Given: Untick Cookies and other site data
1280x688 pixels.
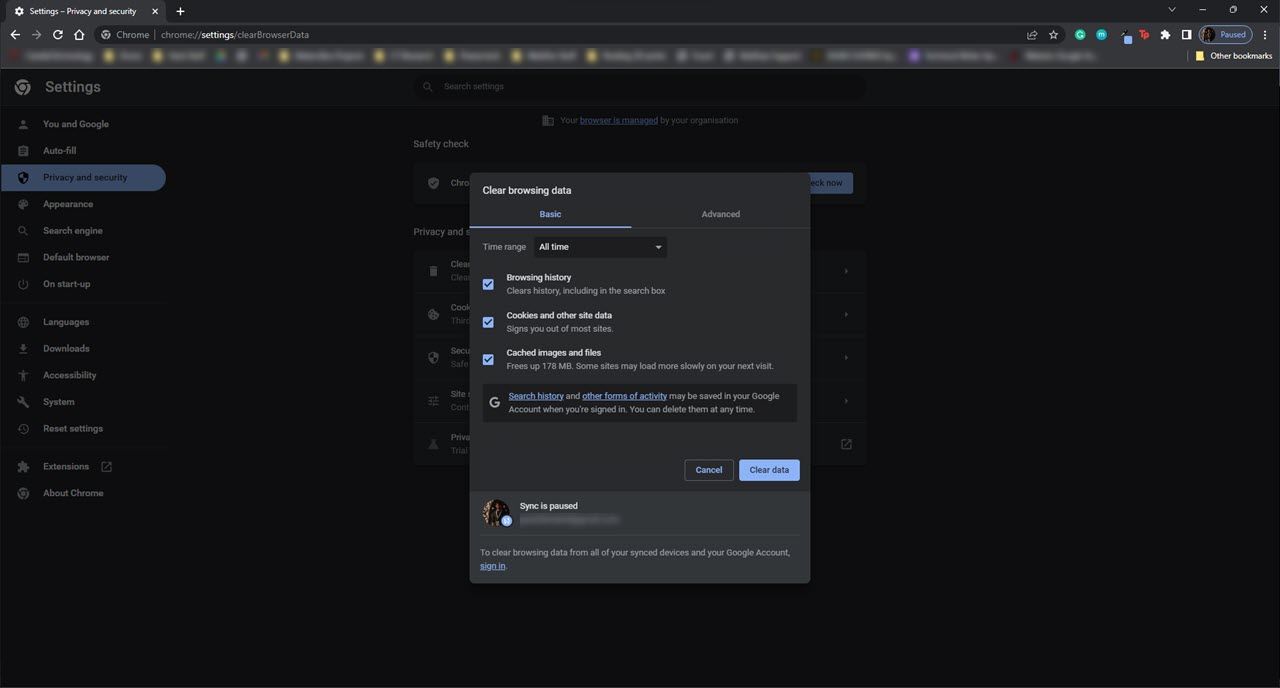Looking at the screenshot, I should coord(488,322).
